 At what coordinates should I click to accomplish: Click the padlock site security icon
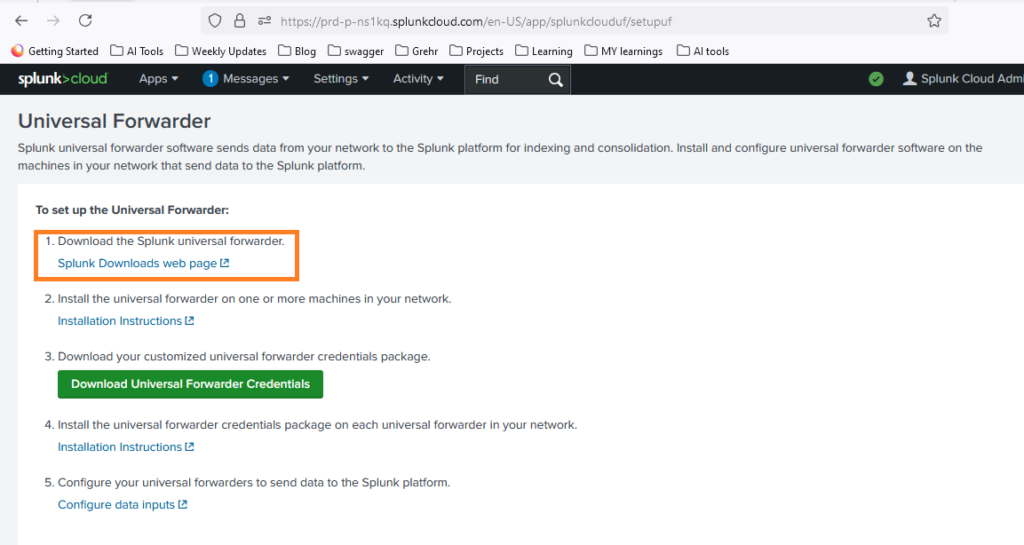tap(239, 20)
